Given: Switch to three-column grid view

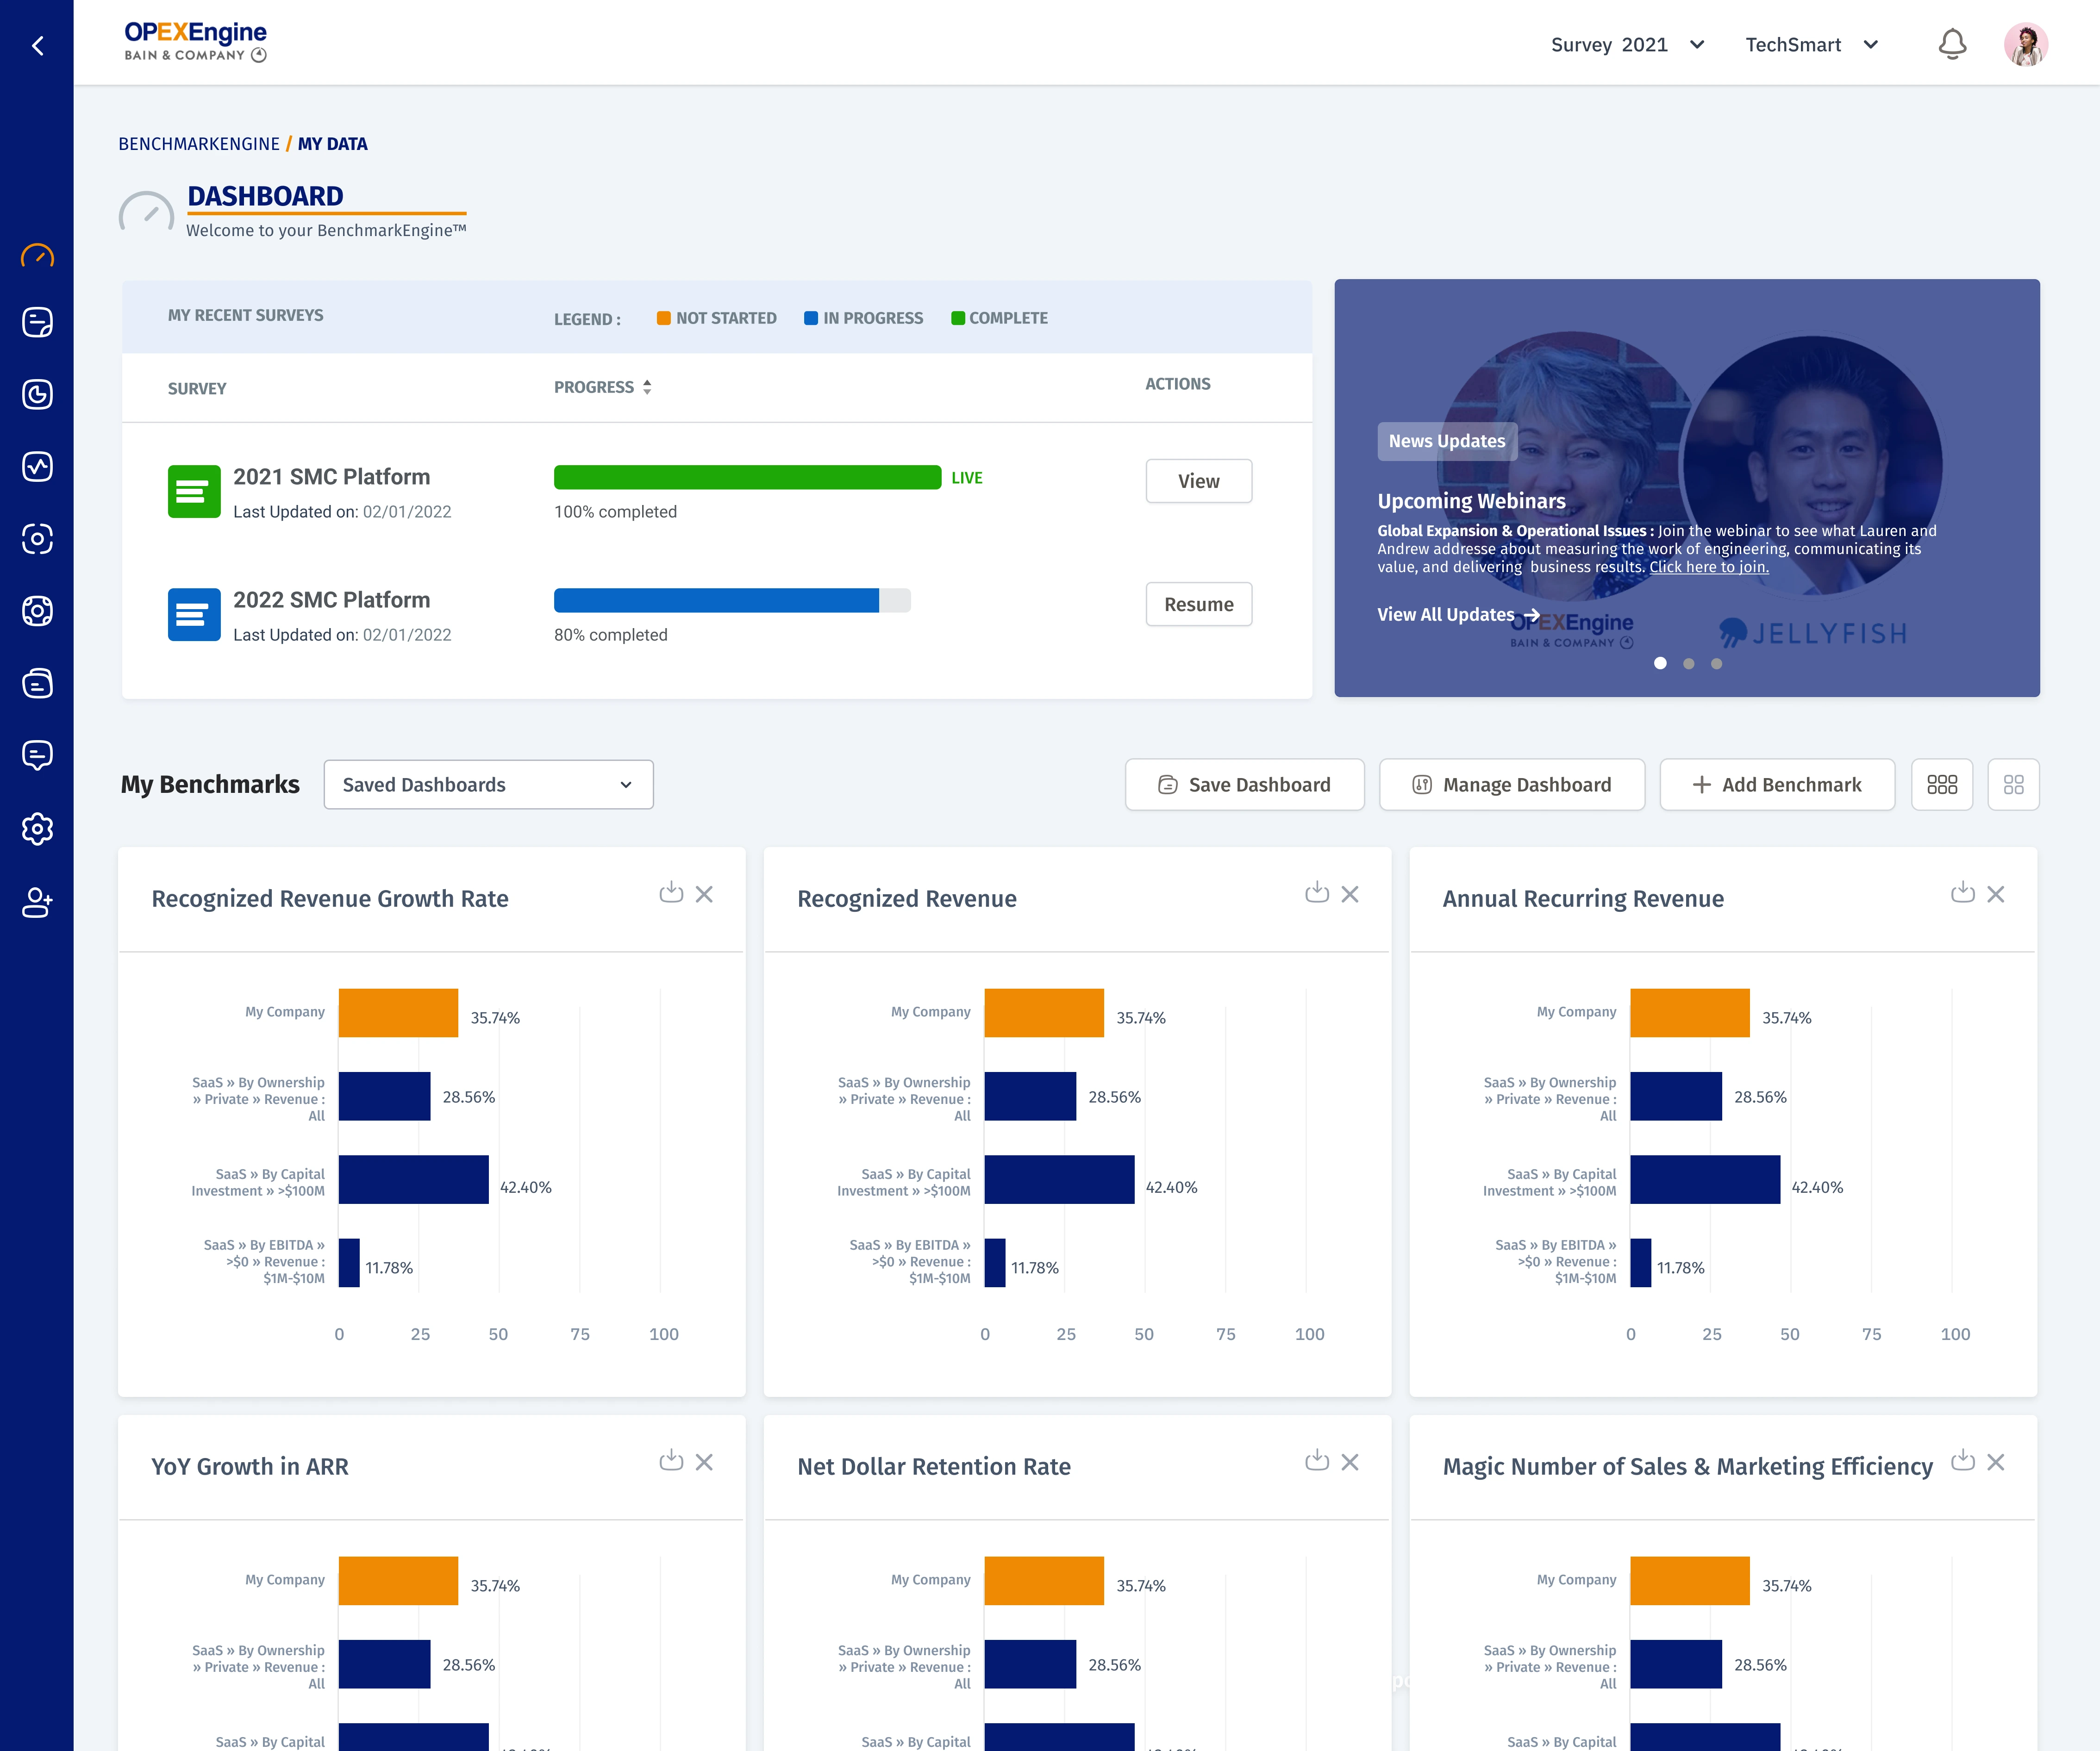Looking at the screenshot, I should pyautogui.click(x=1942, y=784).
